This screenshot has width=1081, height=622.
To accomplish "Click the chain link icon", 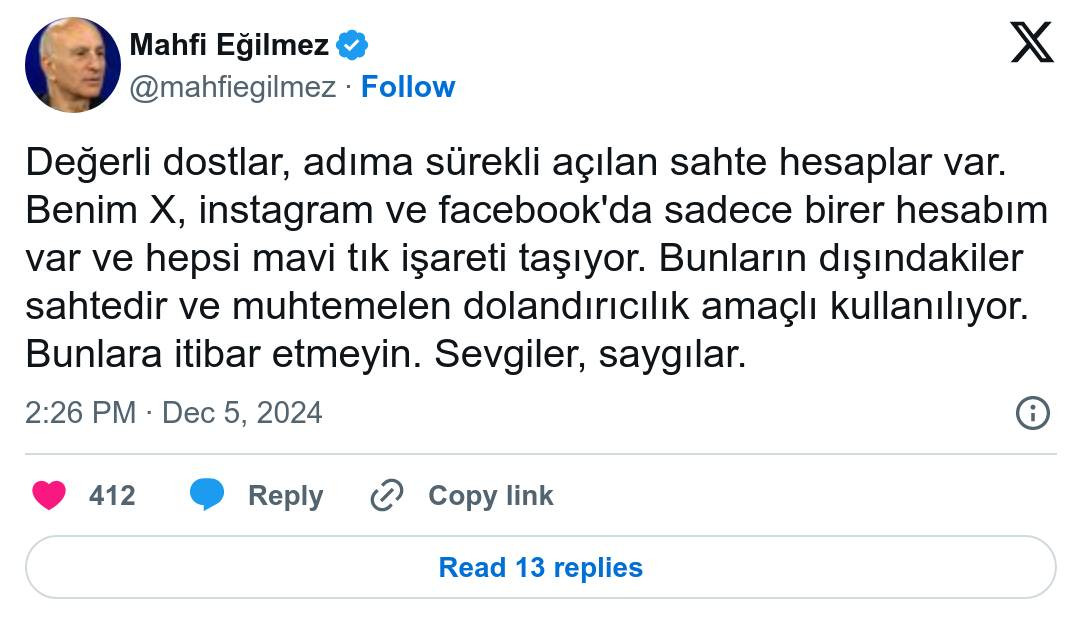I will click(x=386, y=495).
